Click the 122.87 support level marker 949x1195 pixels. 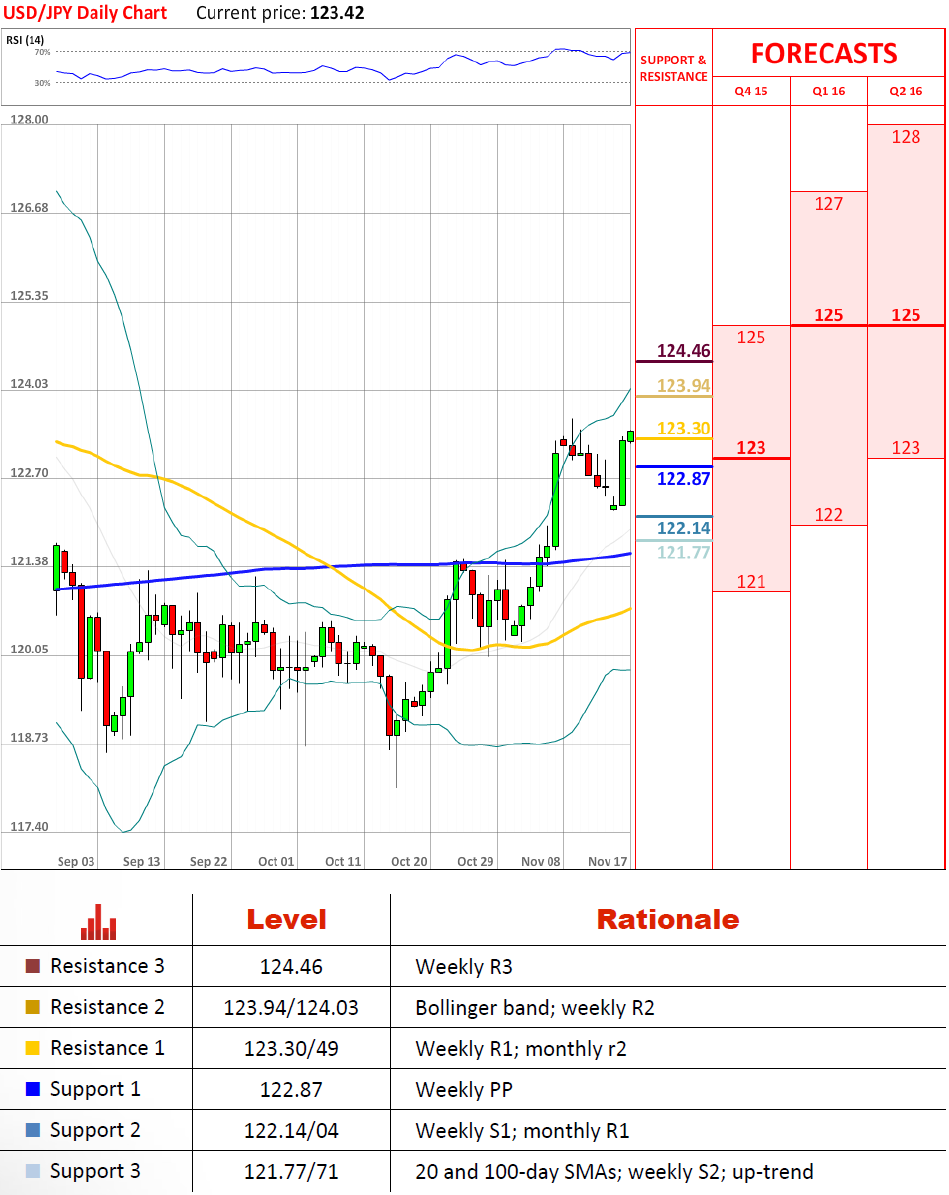tap(683, 479)
